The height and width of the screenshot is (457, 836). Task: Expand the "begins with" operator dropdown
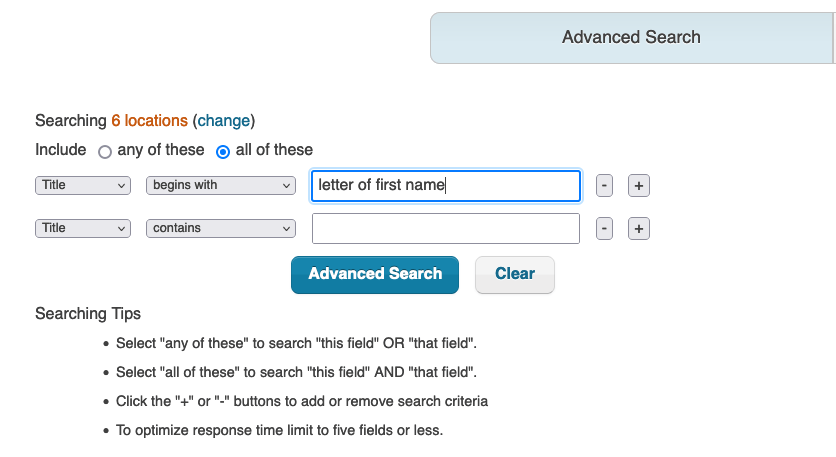point(221,186)
